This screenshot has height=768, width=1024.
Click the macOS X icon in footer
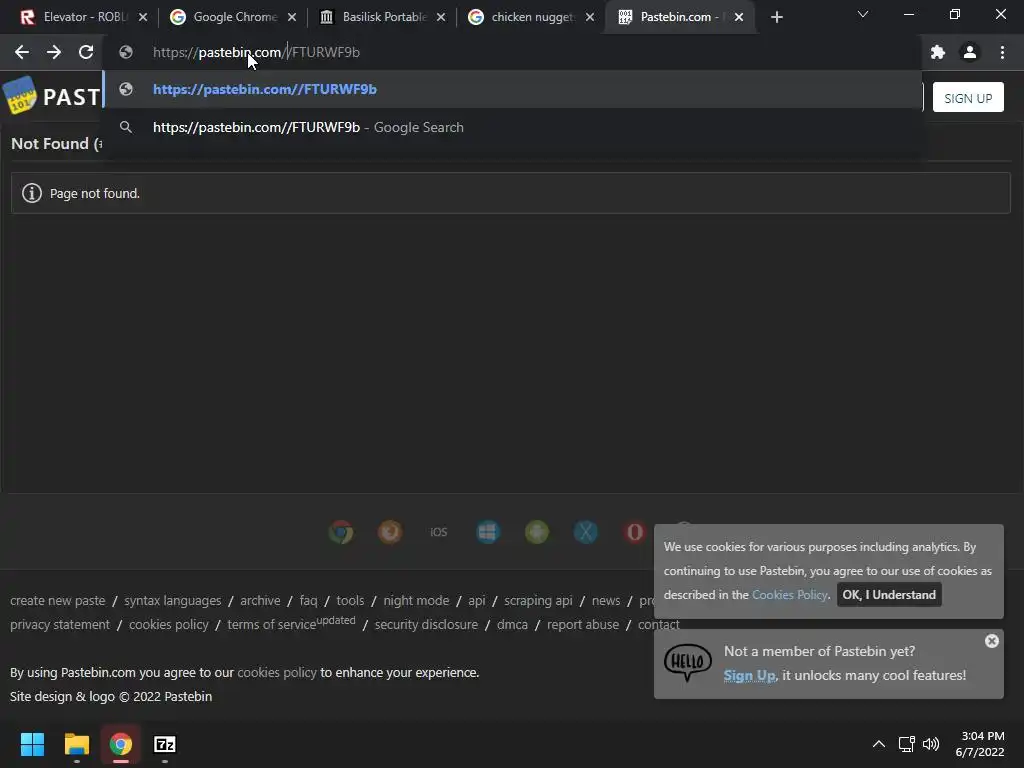click(x=586, y=532)
